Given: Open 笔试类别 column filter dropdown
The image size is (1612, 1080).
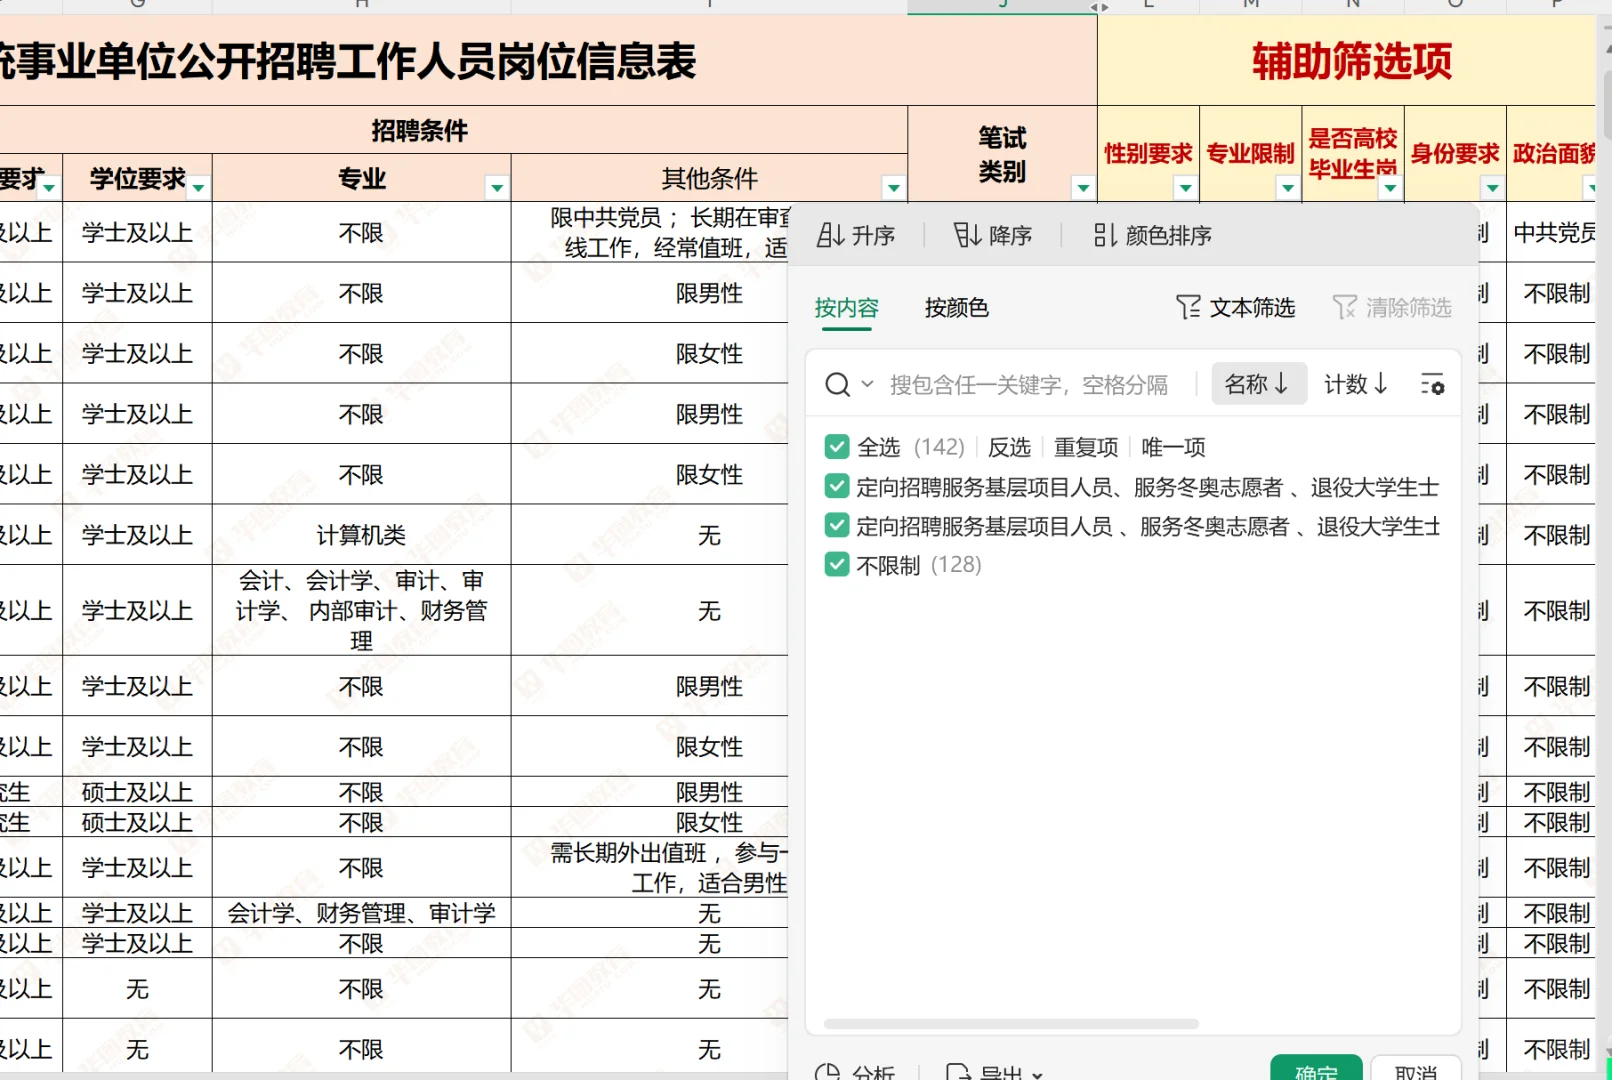Looking at the screenshot, I should point(1083,188).
